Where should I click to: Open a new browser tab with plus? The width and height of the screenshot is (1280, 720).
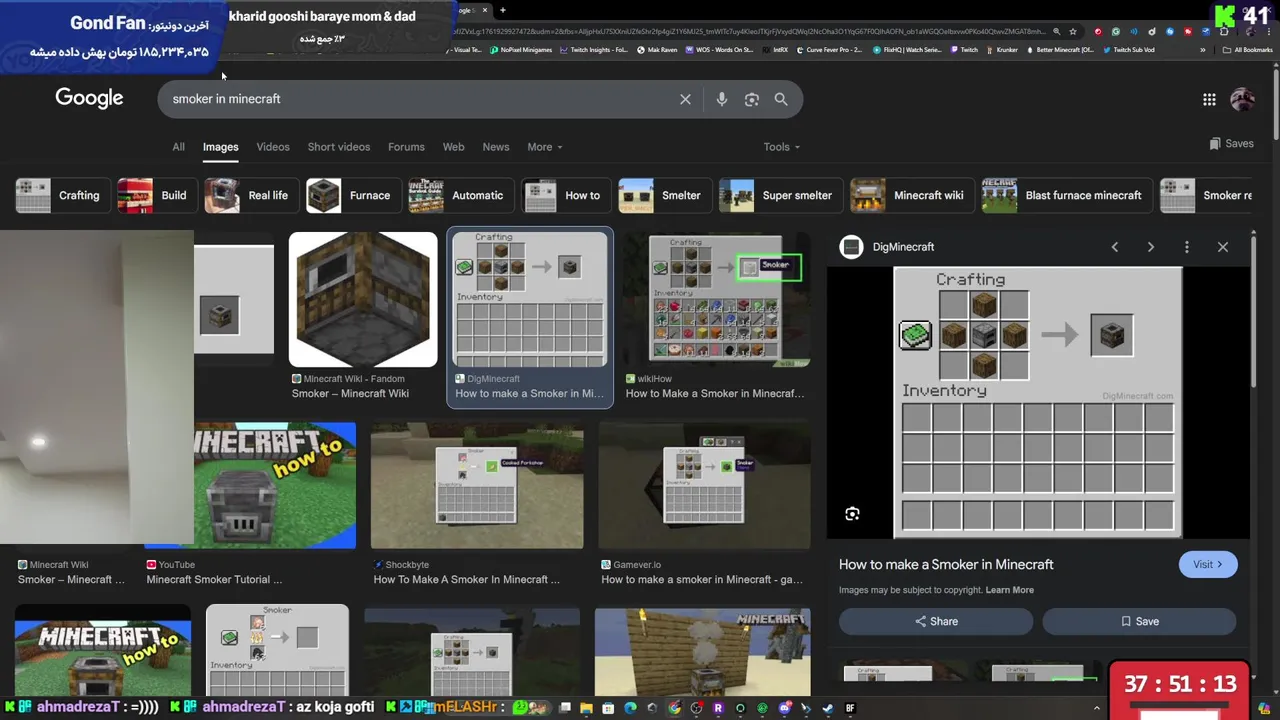coord(503,10)
